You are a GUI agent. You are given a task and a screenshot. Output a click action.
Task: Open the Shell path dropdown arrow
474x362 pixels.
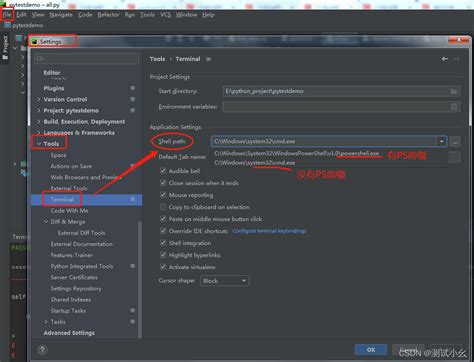pyautogui.click(x=442, y=141)
